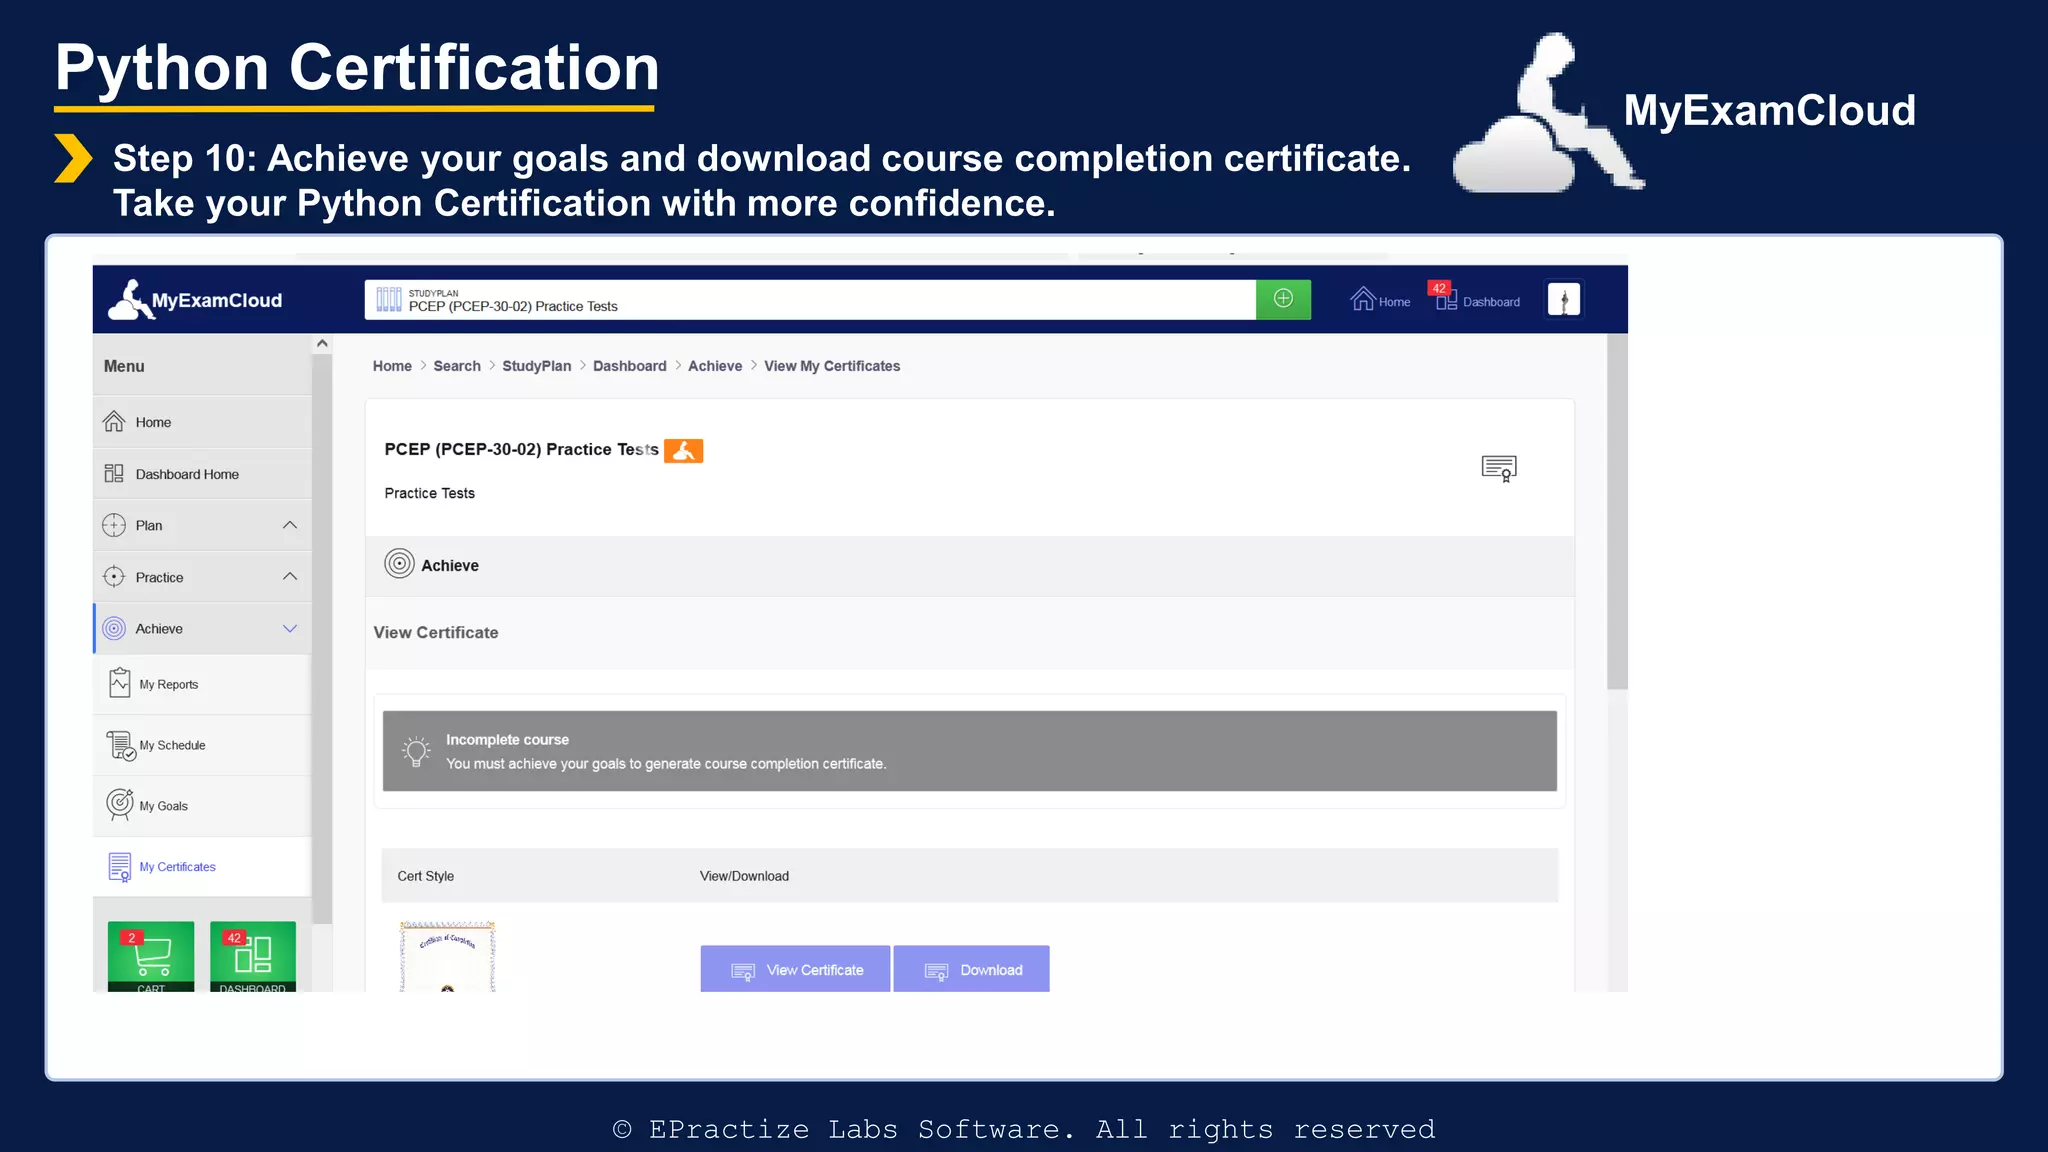Viewport: 2048px width, 1152px height.
Task: Click the certificate icon on course card
Action: [1498, 468]
